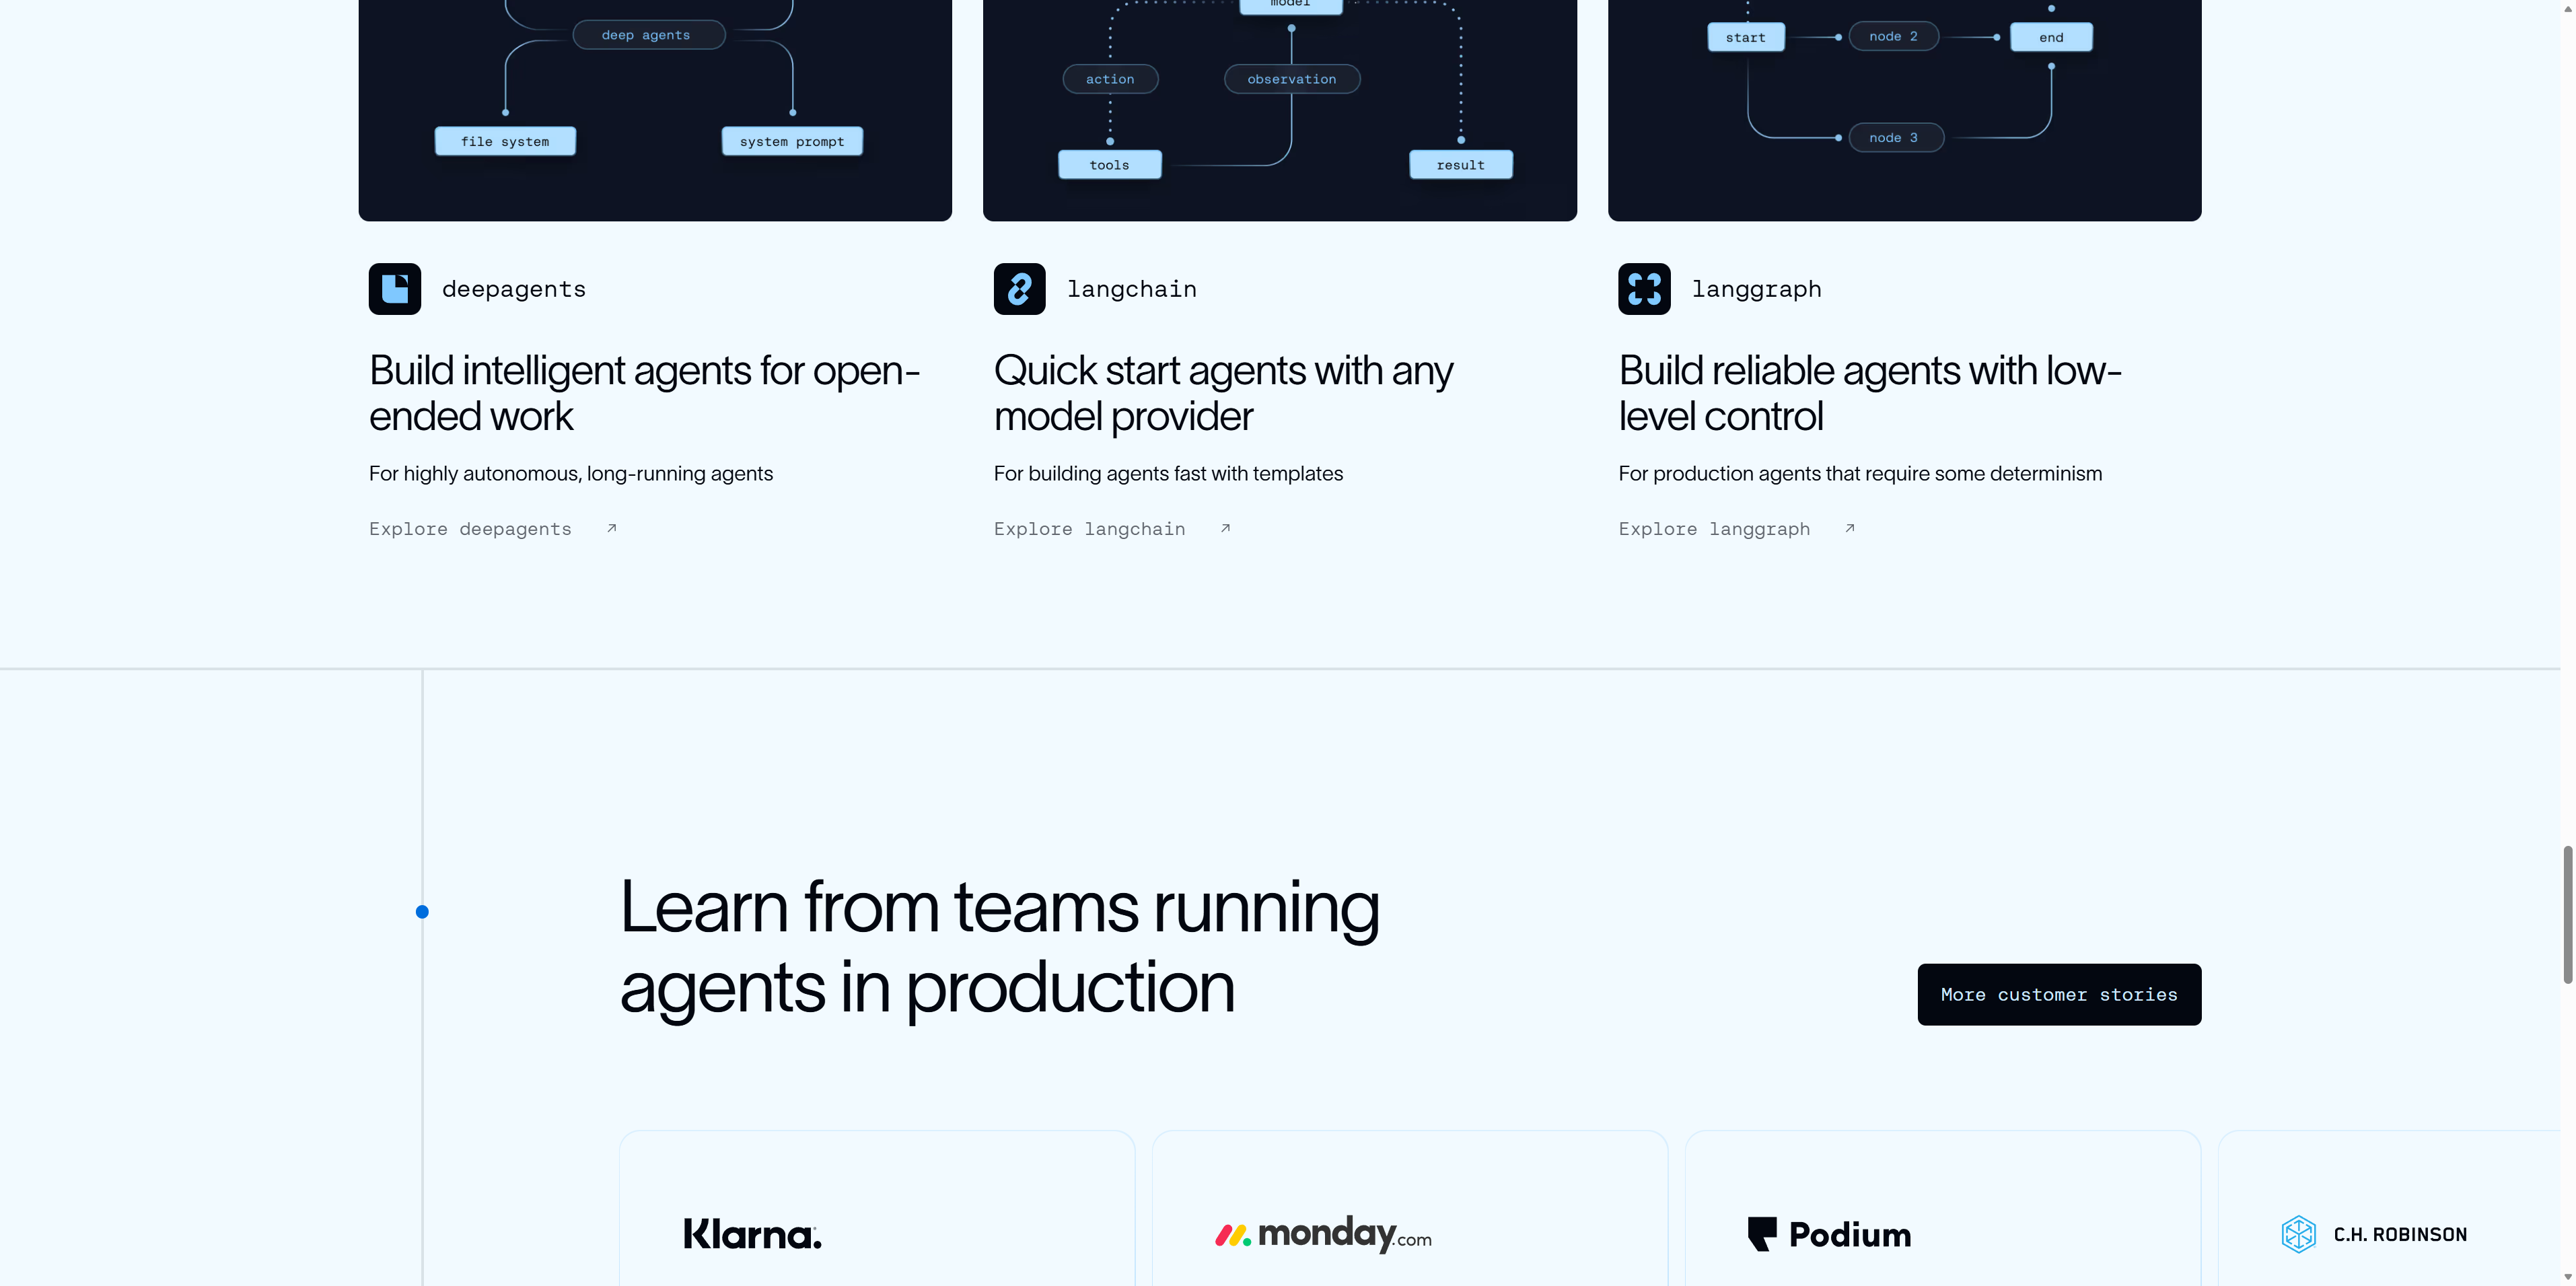
Task: Click the blue timeline dot beside the heading
Action: coord(422,912)
